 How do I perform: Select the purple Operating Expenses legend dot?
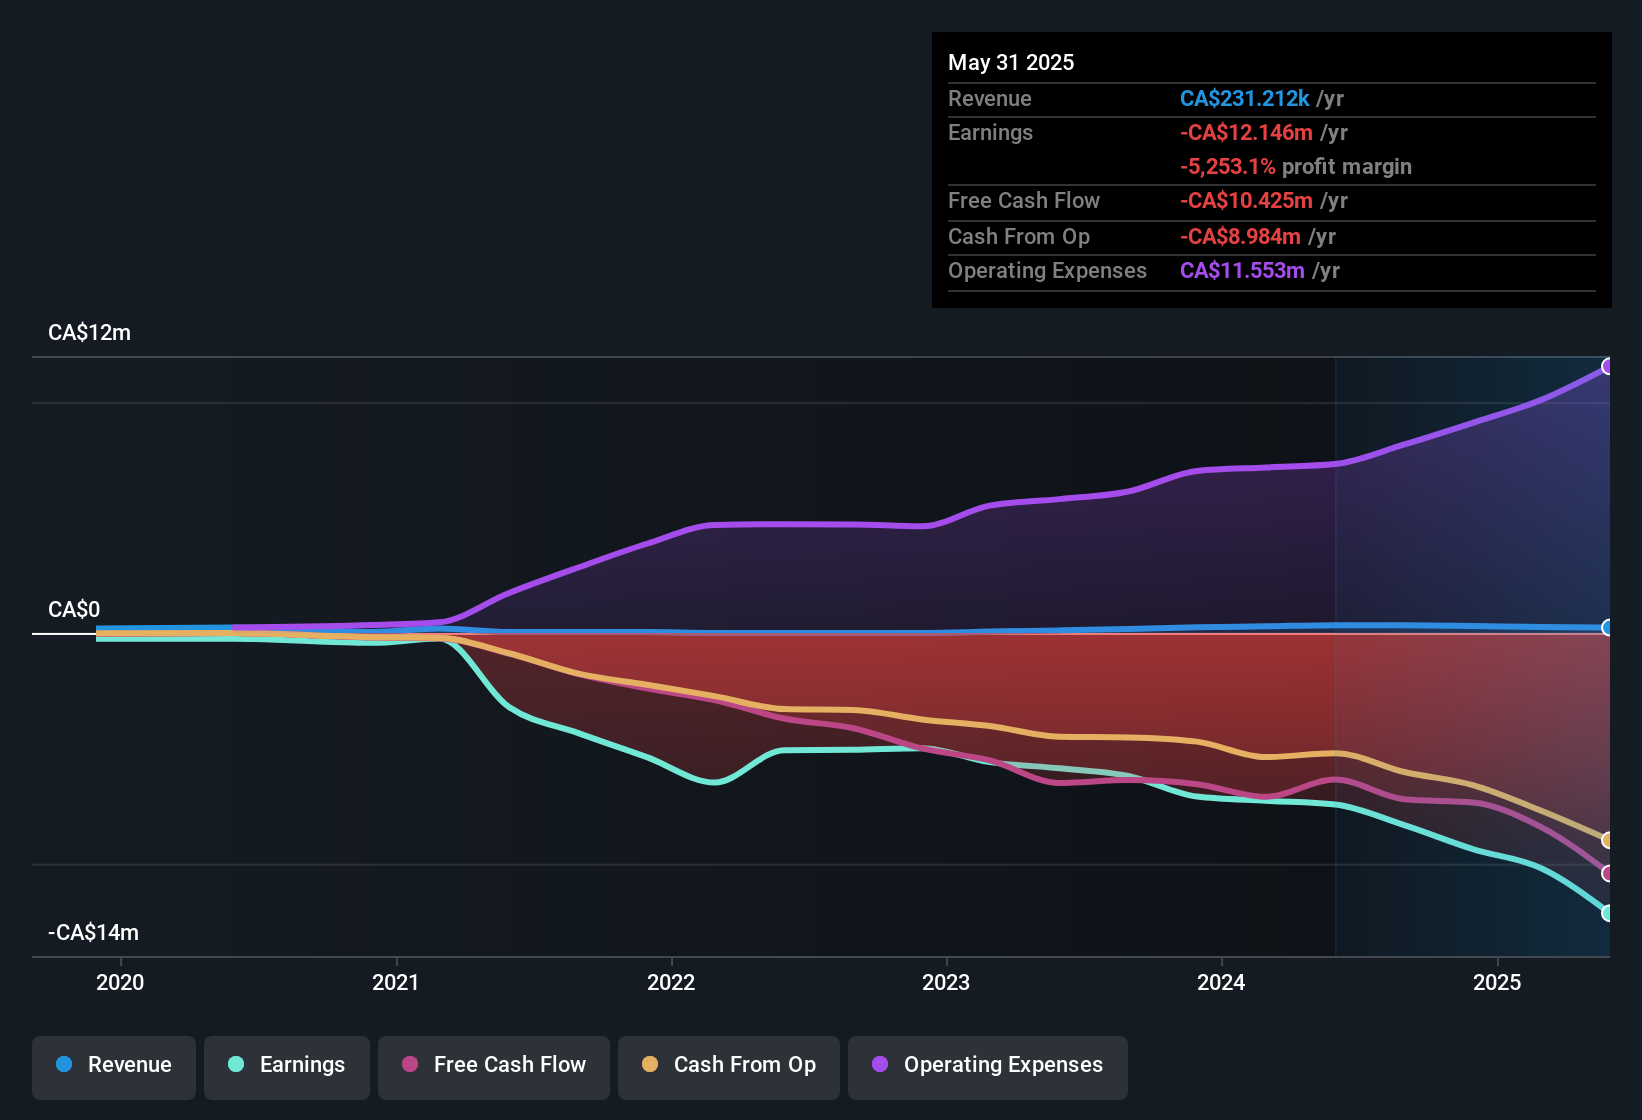coord(876,1065)
